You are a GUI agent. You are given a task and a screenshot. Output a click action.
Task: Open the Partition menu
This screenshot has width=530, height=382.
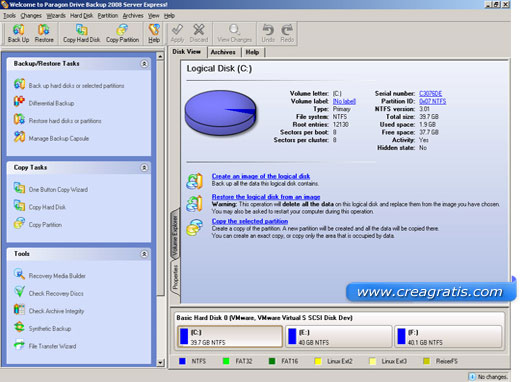[x=108, y=16]
